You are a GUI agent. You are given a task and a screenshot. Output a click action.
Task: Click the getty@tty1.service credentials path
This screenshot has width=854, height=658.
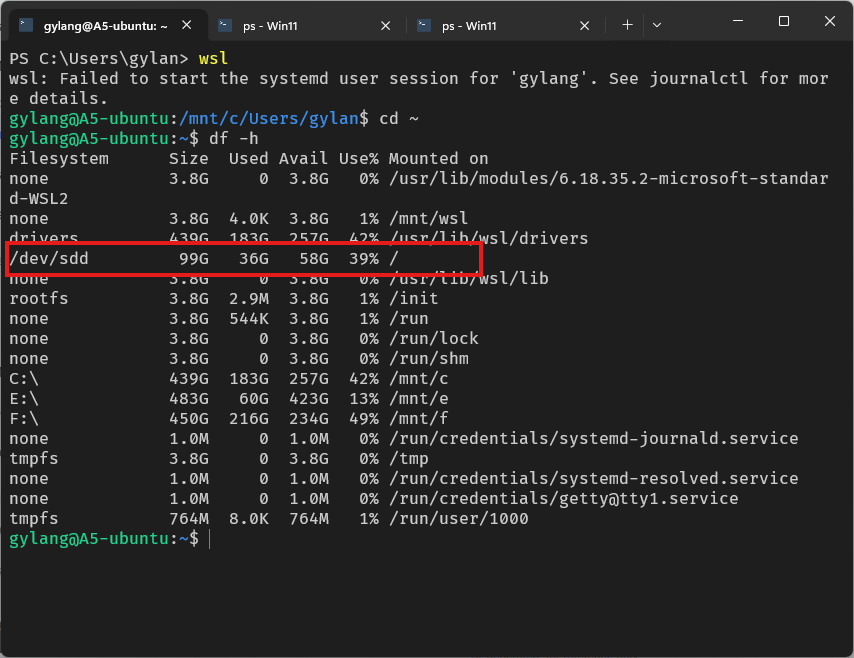click(x=564, y=498)
